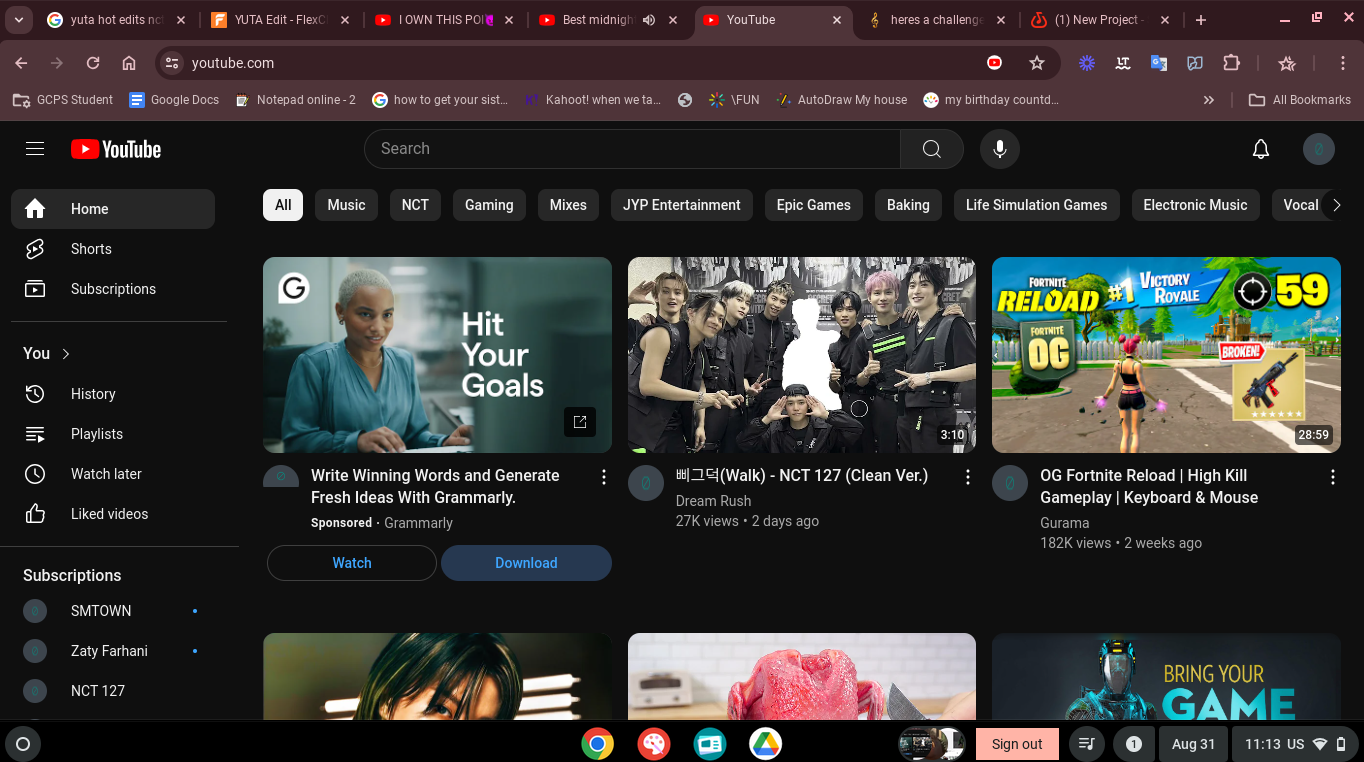Open the tab search dropdown arrow
Viewport: 1364px width, 762px height.
[18, 20]
